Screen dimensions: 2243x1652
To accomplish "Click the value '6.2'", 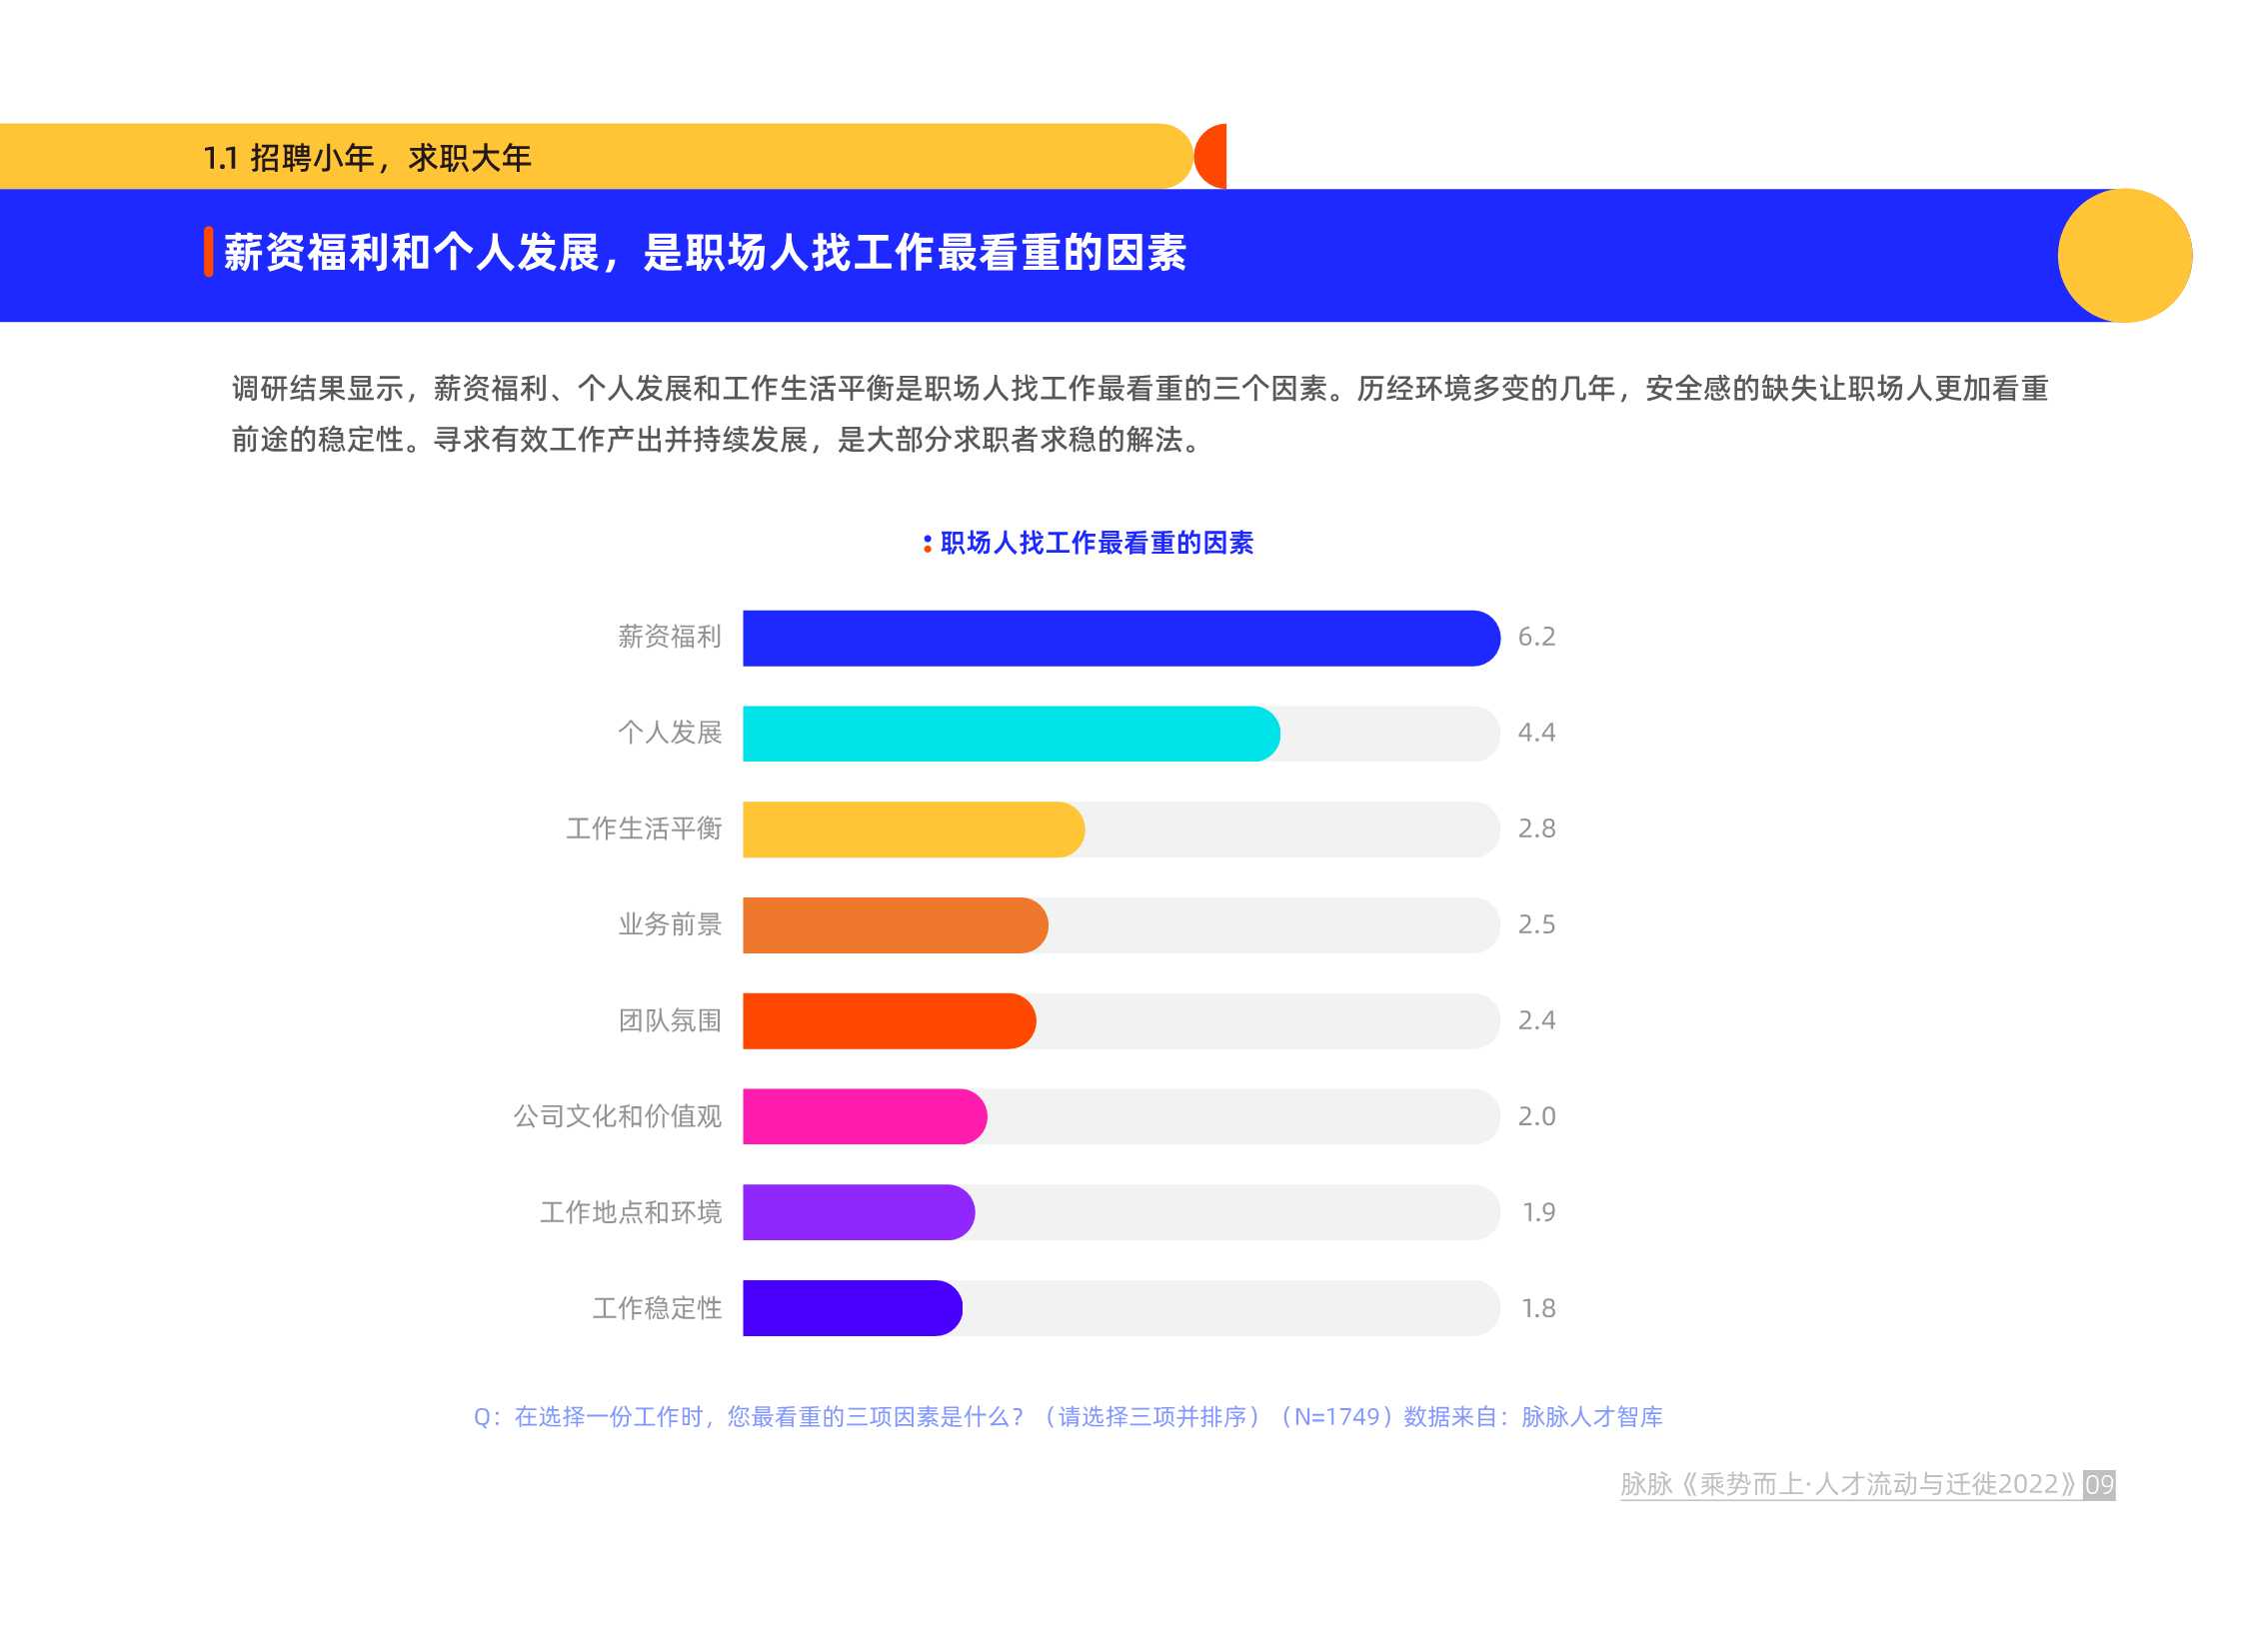I will pyautogui.click(x=1536, y=637).
